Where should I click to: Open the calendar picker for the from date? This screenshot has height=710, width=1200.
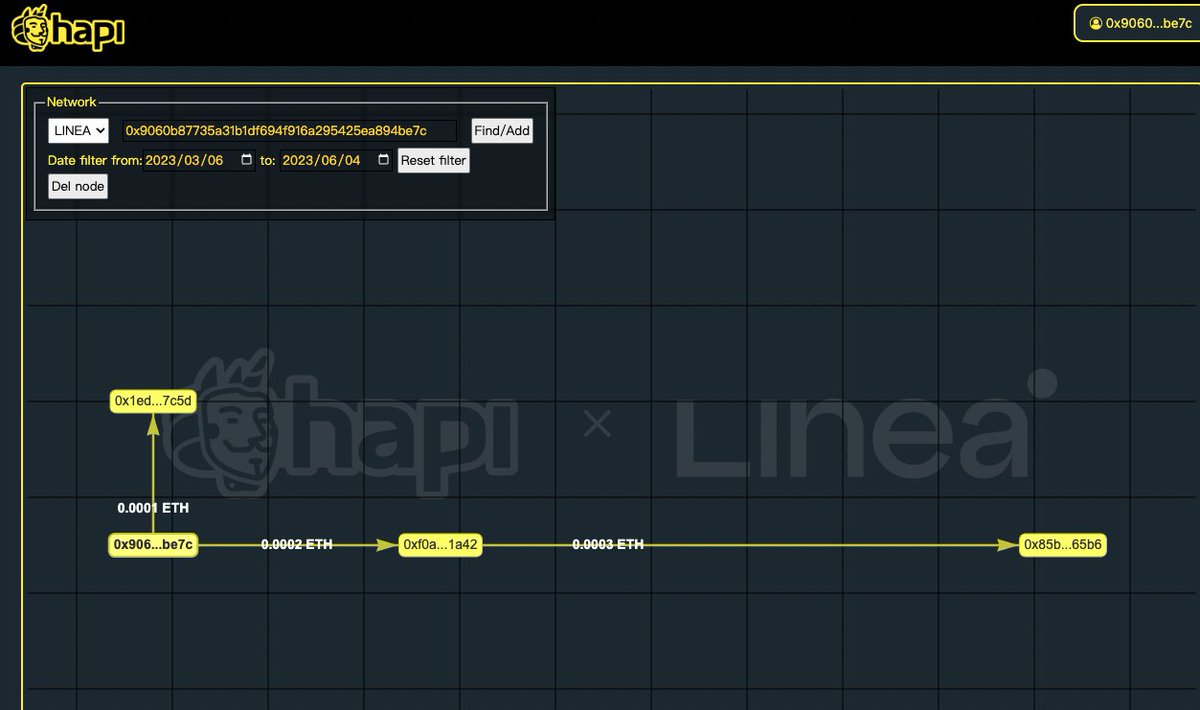pos(246,160)
